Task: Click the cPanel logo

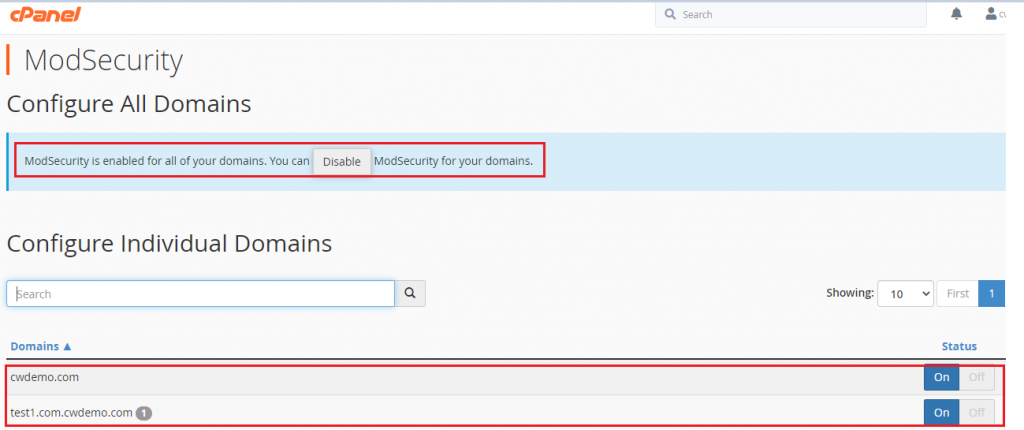Action: click(45, 14)
